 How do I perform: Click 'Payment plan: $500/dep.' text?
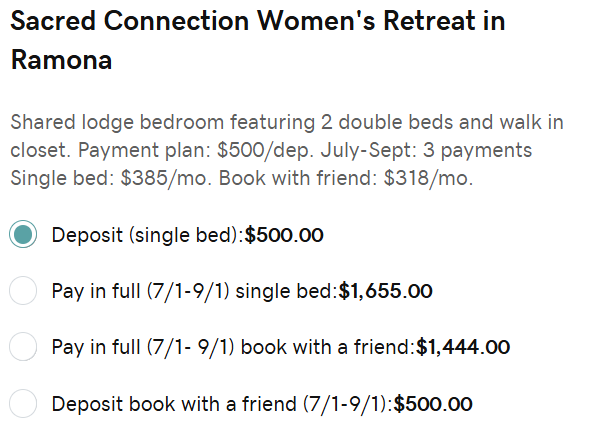(x=196, y=151)
